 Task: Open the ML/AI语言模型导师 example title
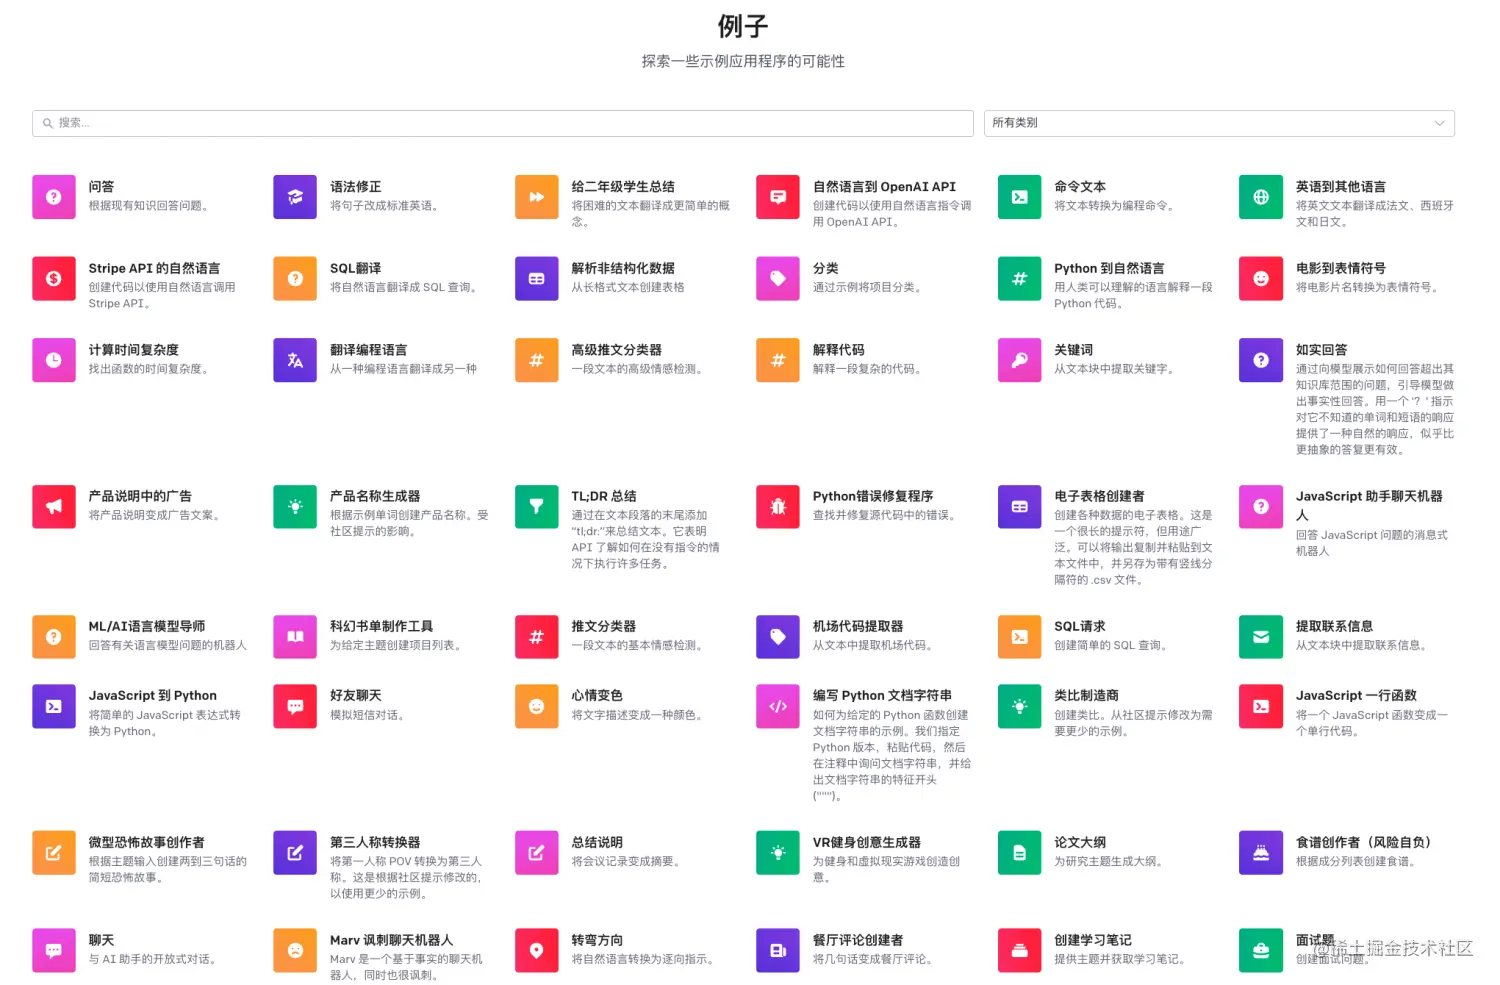(x=147, y=626)
